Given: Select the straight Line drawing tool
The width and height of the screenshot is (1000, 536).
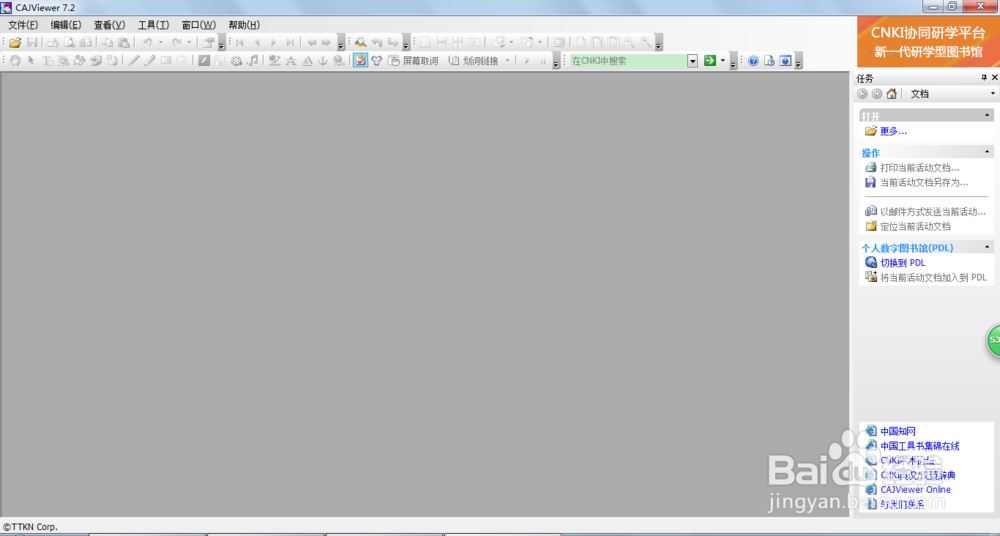Looking at the screenshot, I should click(134, 61).
